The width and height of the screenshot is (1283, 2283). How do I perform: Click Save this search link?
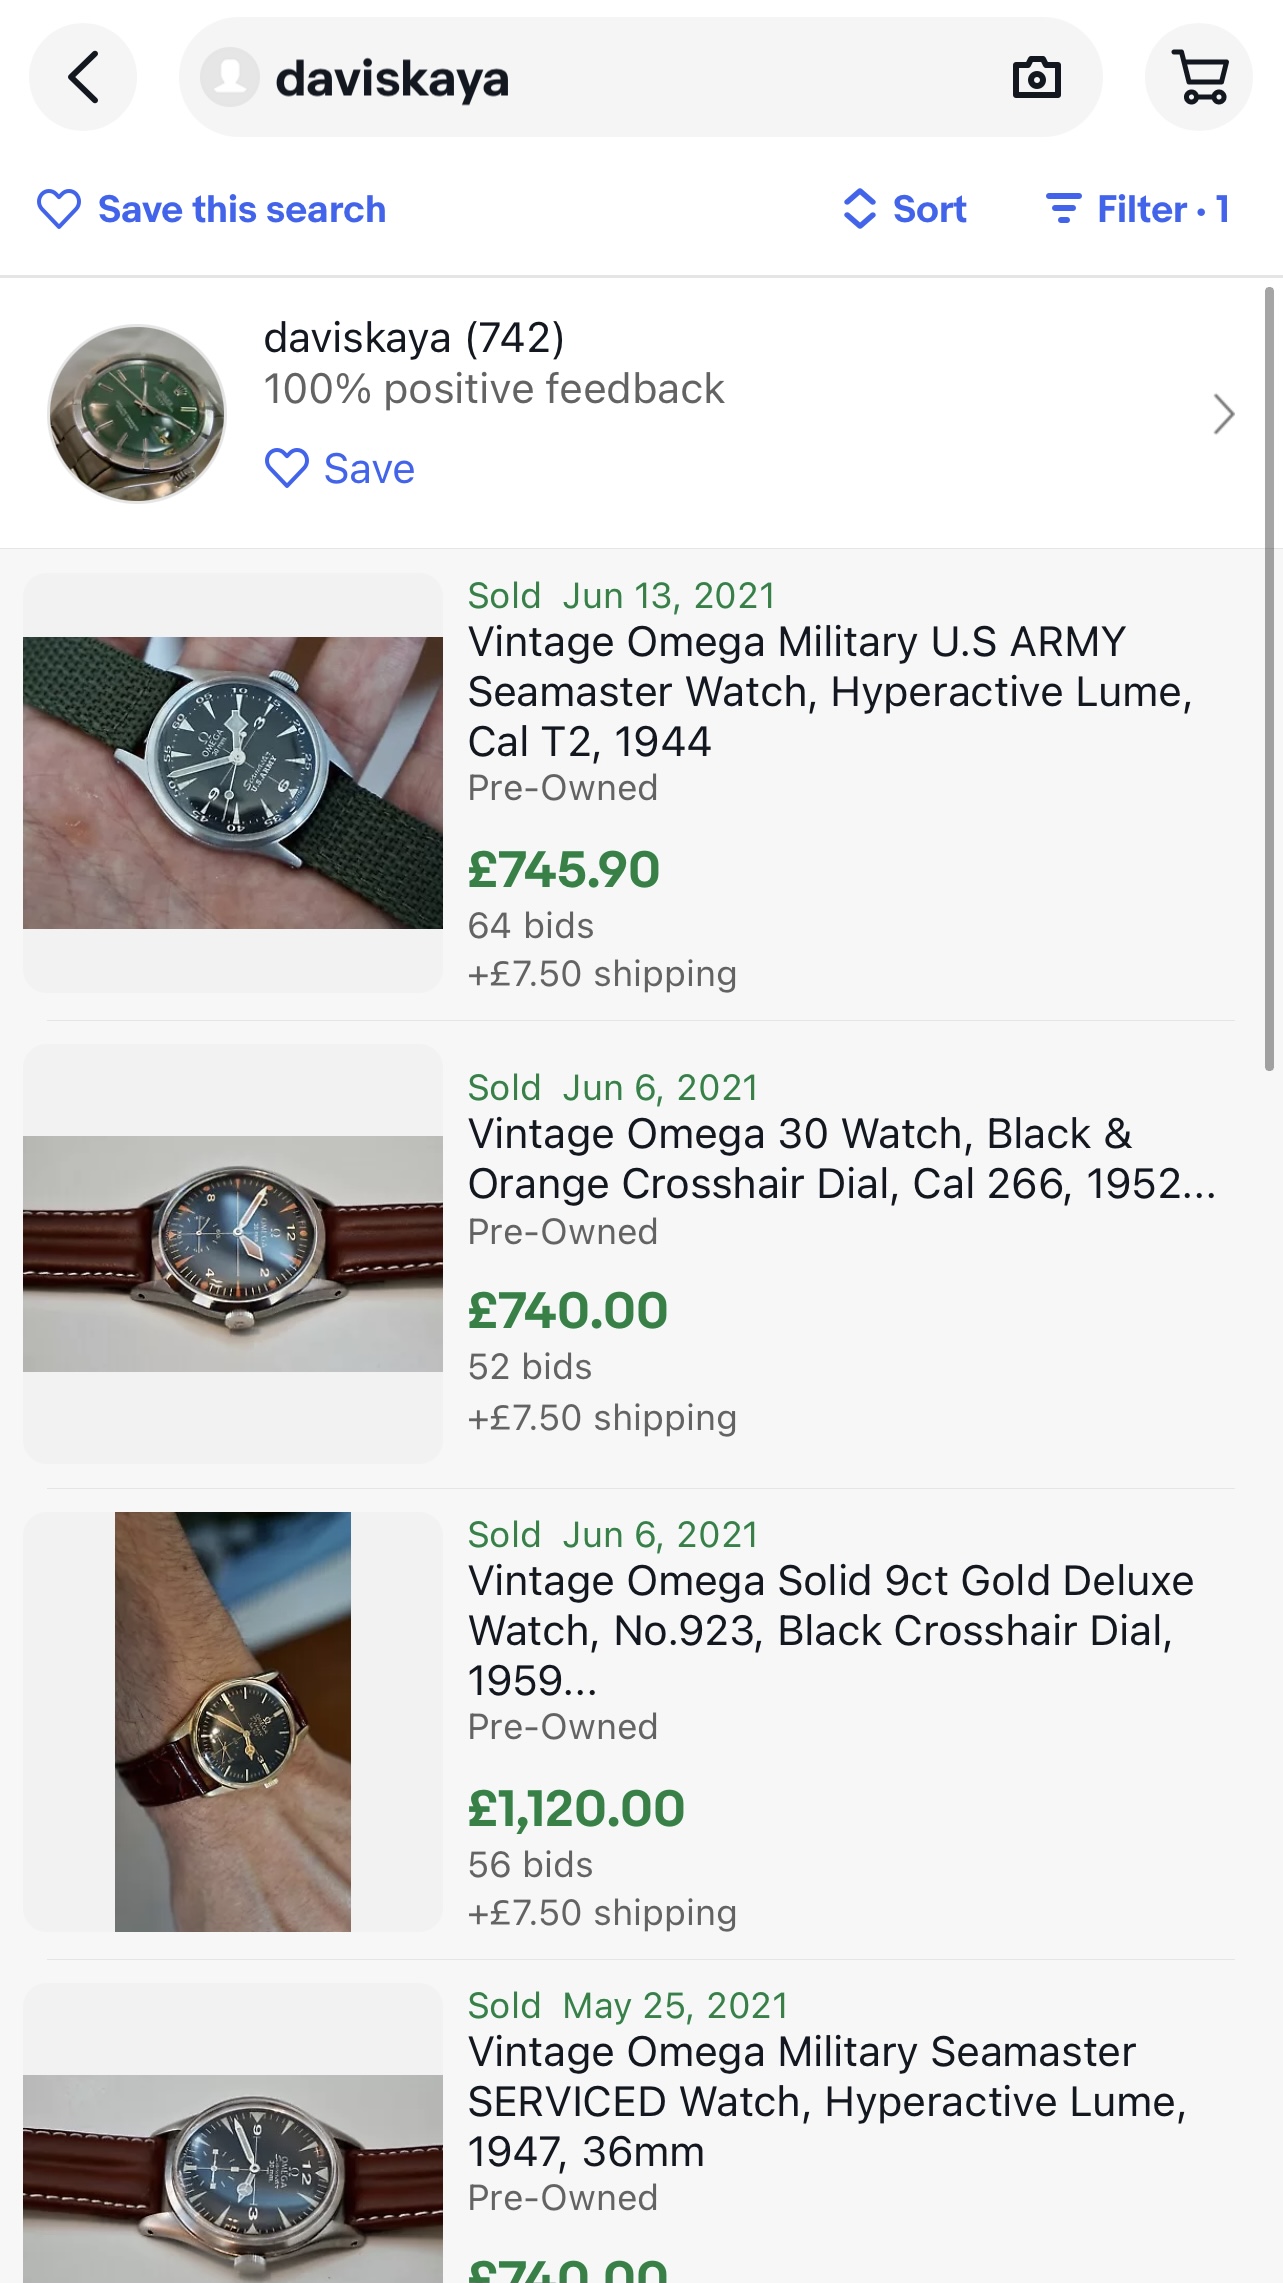241,209
